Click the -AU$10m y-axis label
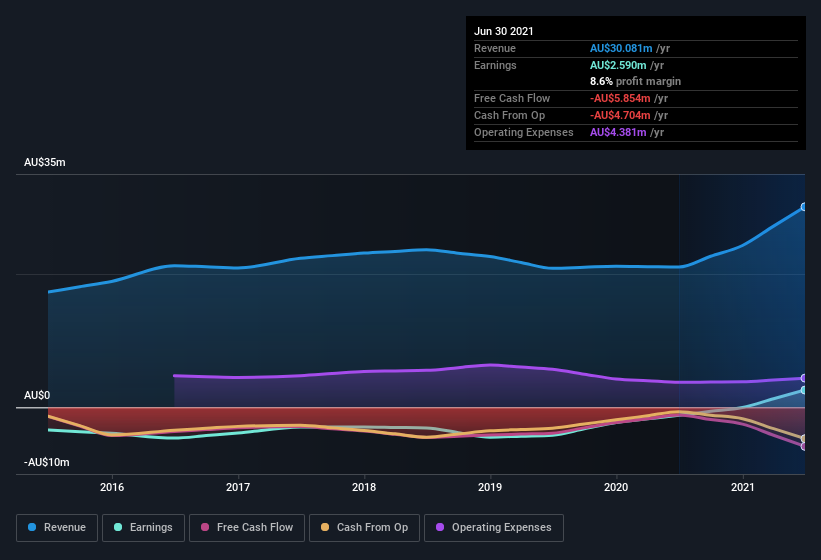 tap(47, 462)
